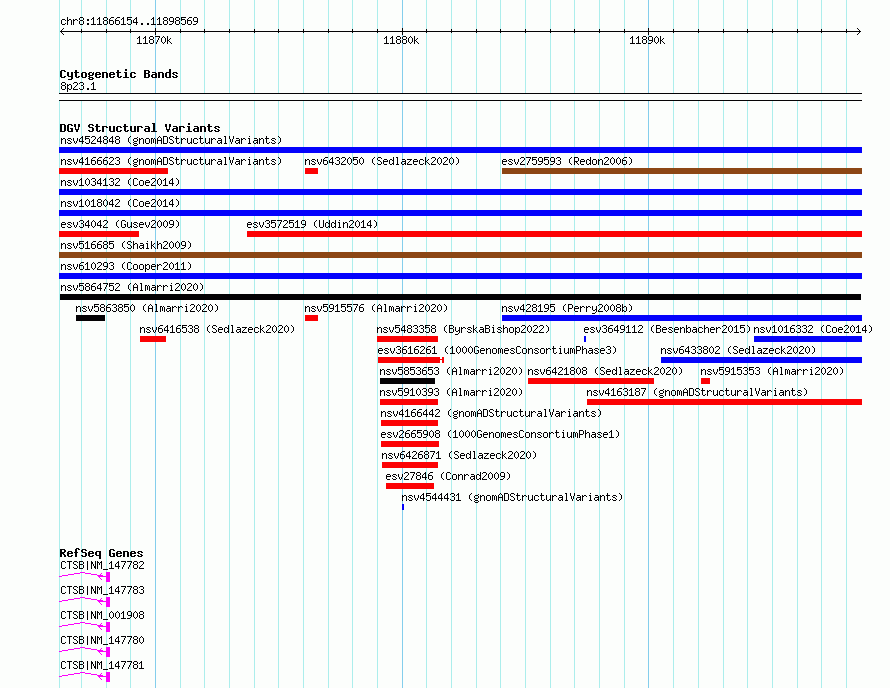
Task: Click the 11880k ruler position label
Action: click(401, 40)
